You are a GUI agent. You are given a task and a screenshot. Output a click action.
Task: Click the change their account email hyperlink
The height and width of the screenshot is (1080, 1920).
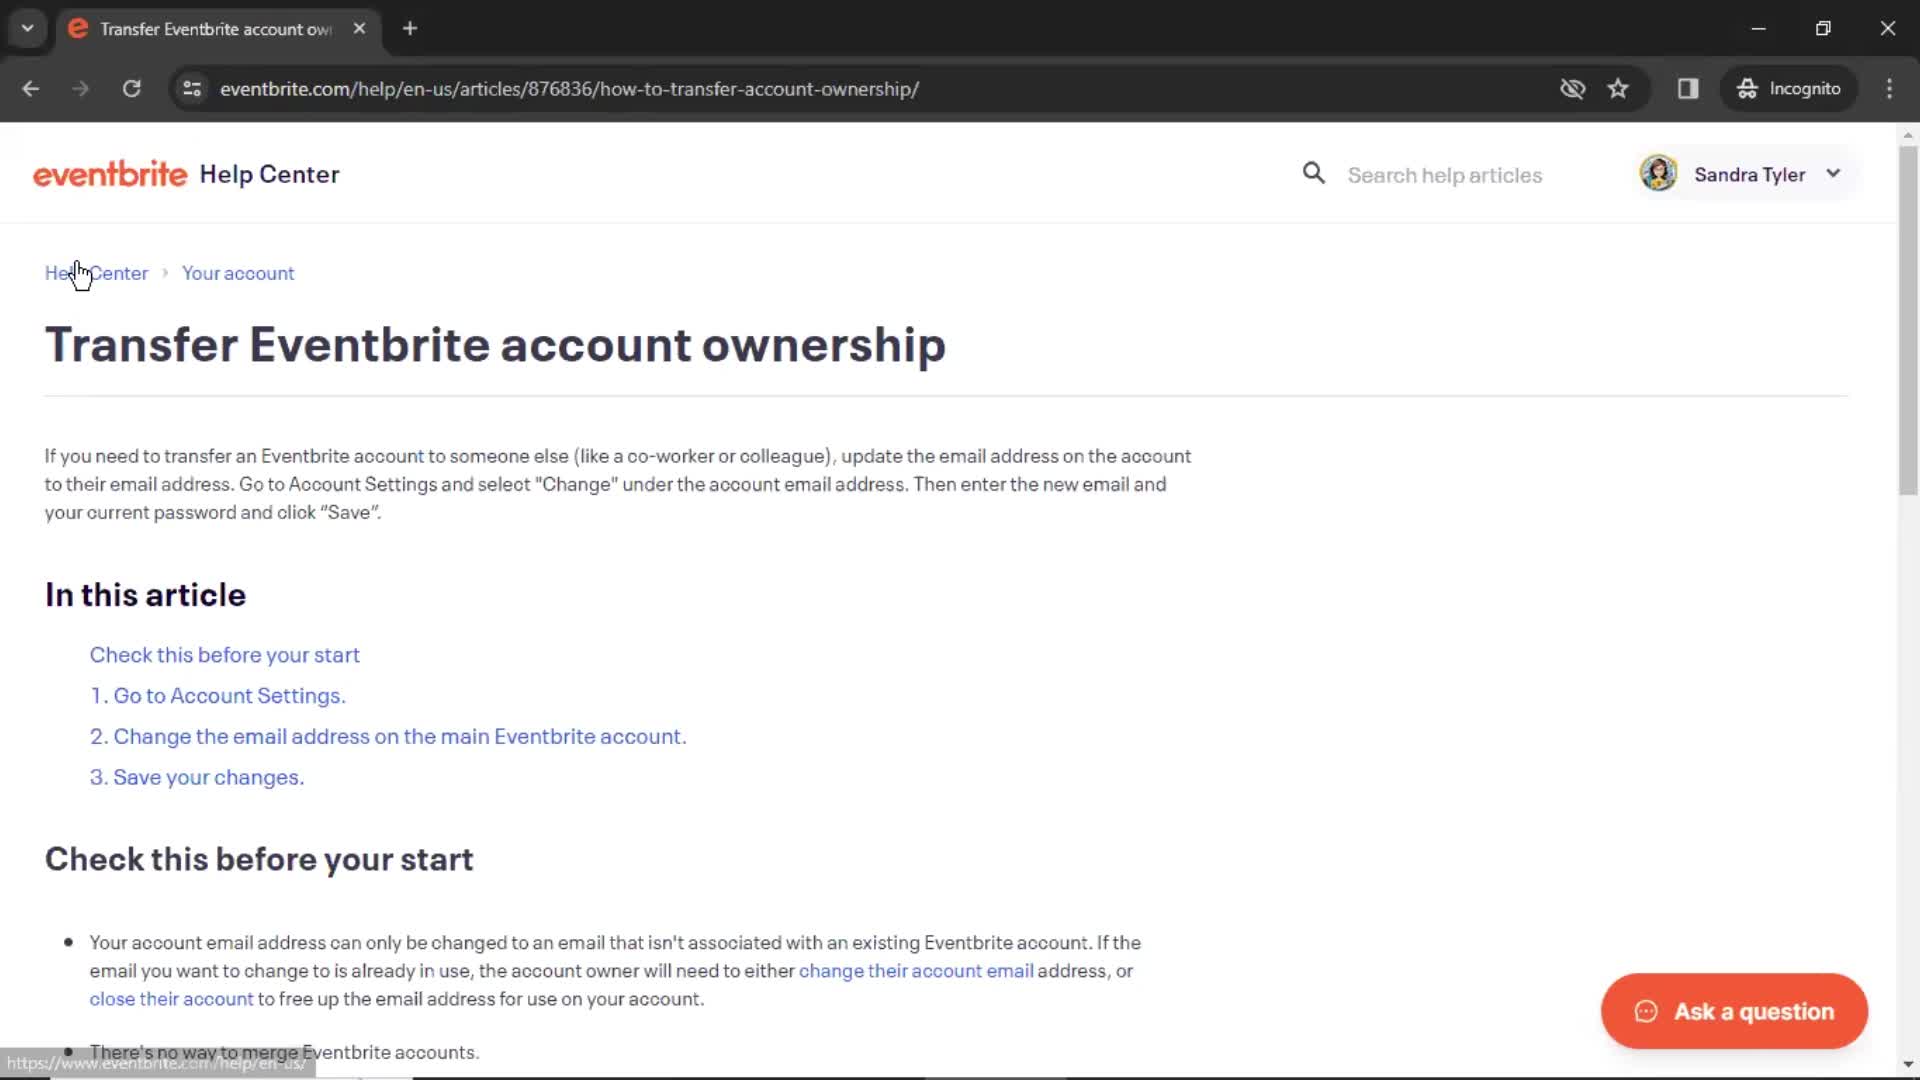[x=914, y=969]
